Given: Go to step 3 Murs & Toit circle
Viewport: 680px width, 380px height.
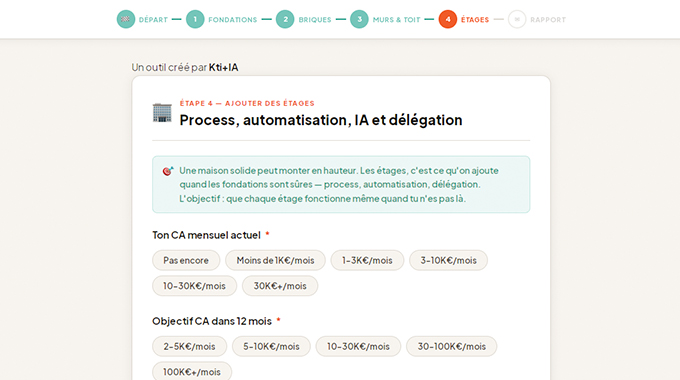Looking at the screenshot, I should pos(359,19).
